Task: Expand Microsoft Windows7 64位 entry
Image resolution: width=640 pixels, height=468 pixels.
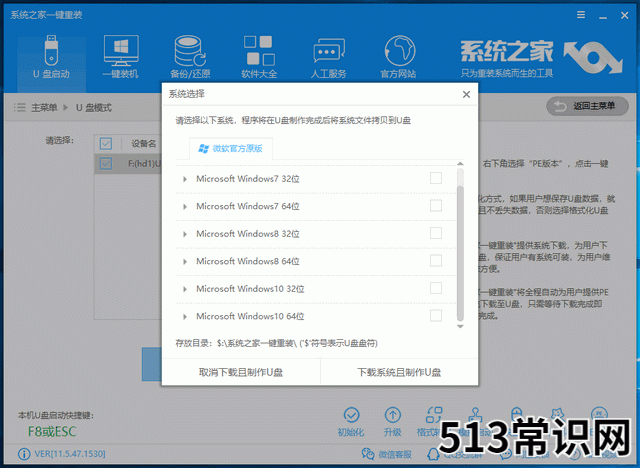Action: coord(185,206)
